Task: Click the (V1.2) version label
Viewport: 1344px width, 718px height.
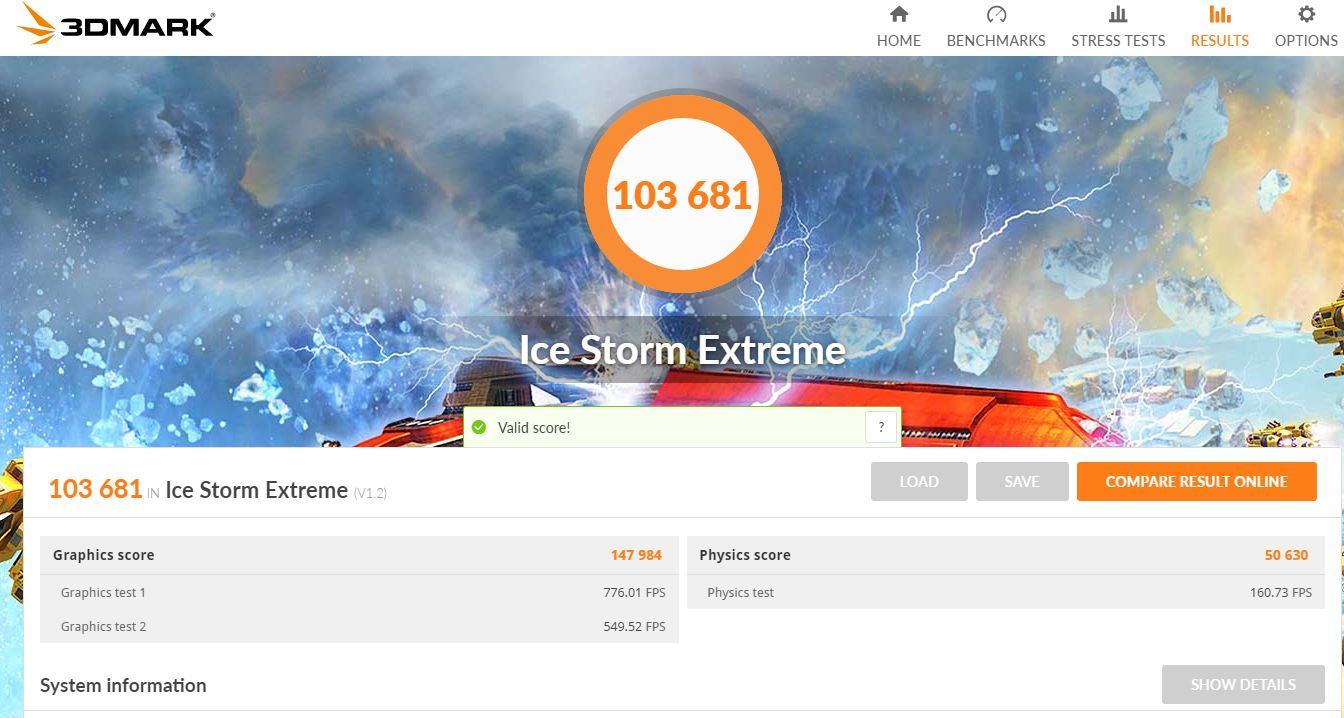Action: coord(370,493)
